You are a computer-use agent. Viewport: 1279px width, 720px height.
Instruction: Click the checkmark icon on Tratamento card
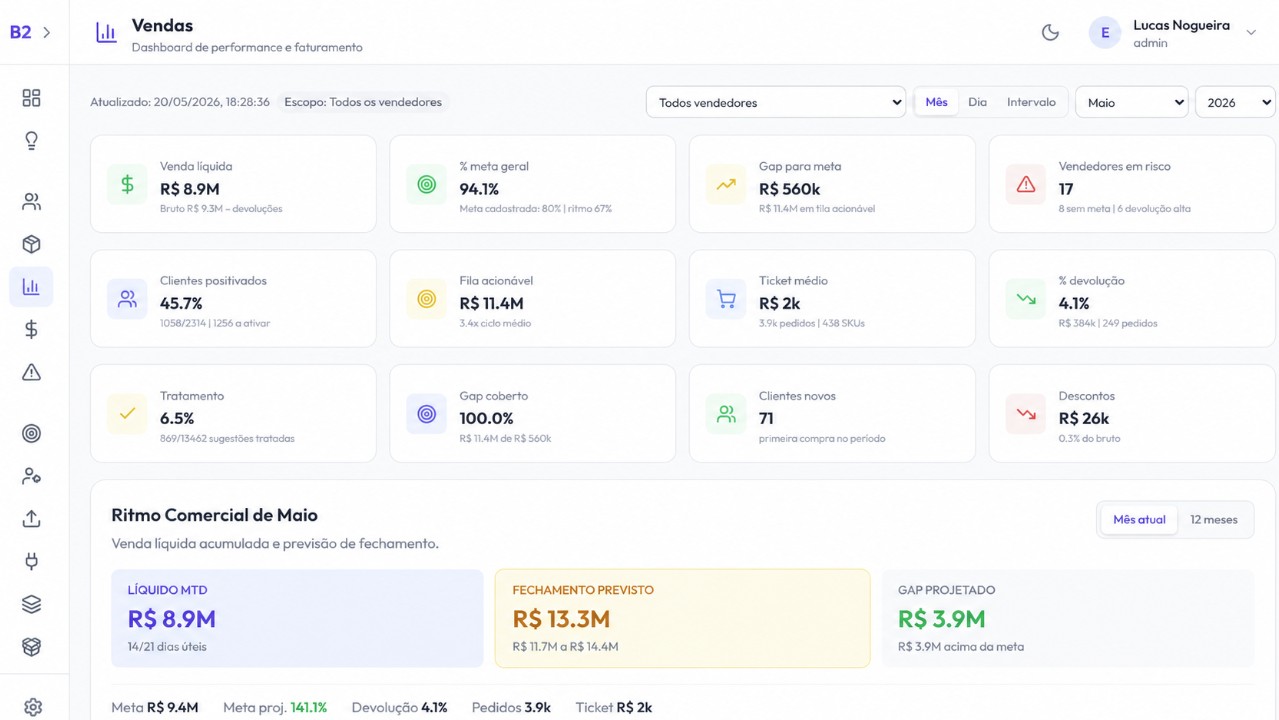tap(127, 414)
